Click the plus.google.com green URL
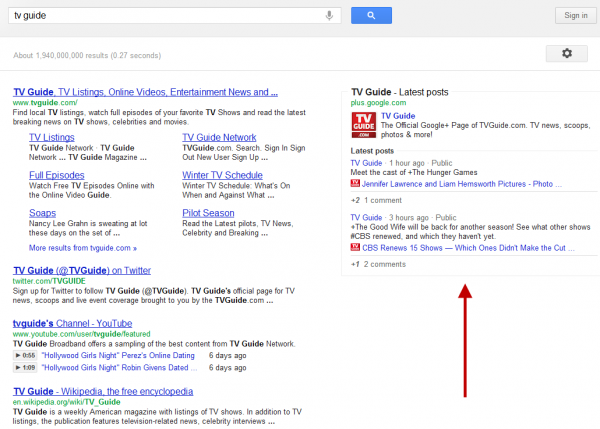The height and width of the screenshot is (429, 600). tap(378, 103)
